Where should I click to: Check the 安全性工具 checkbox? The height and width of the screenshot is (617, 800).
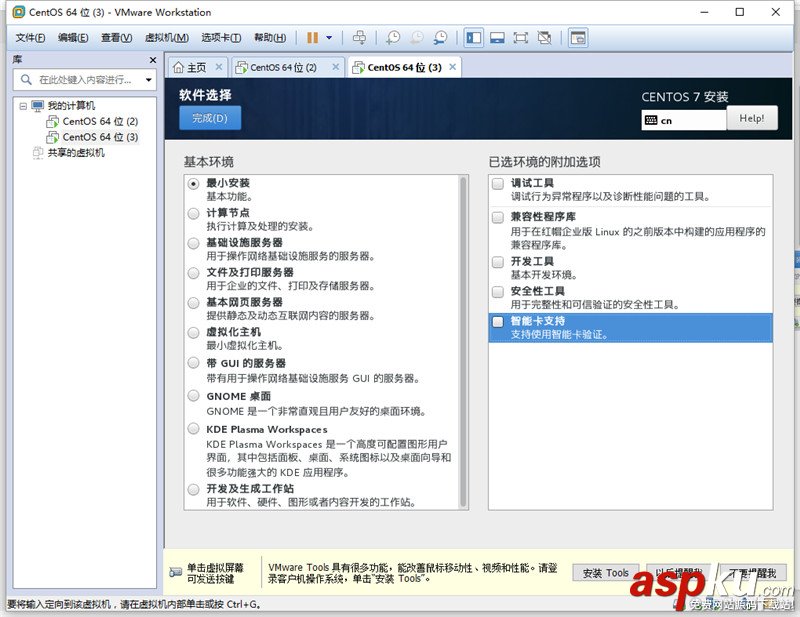(x=498, y=291)
